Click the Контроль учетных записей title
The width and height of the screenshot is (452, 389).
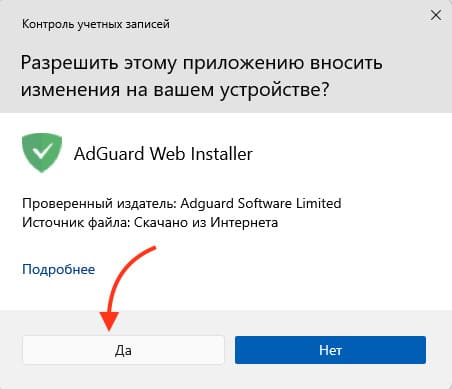click(x=96, y=24)
